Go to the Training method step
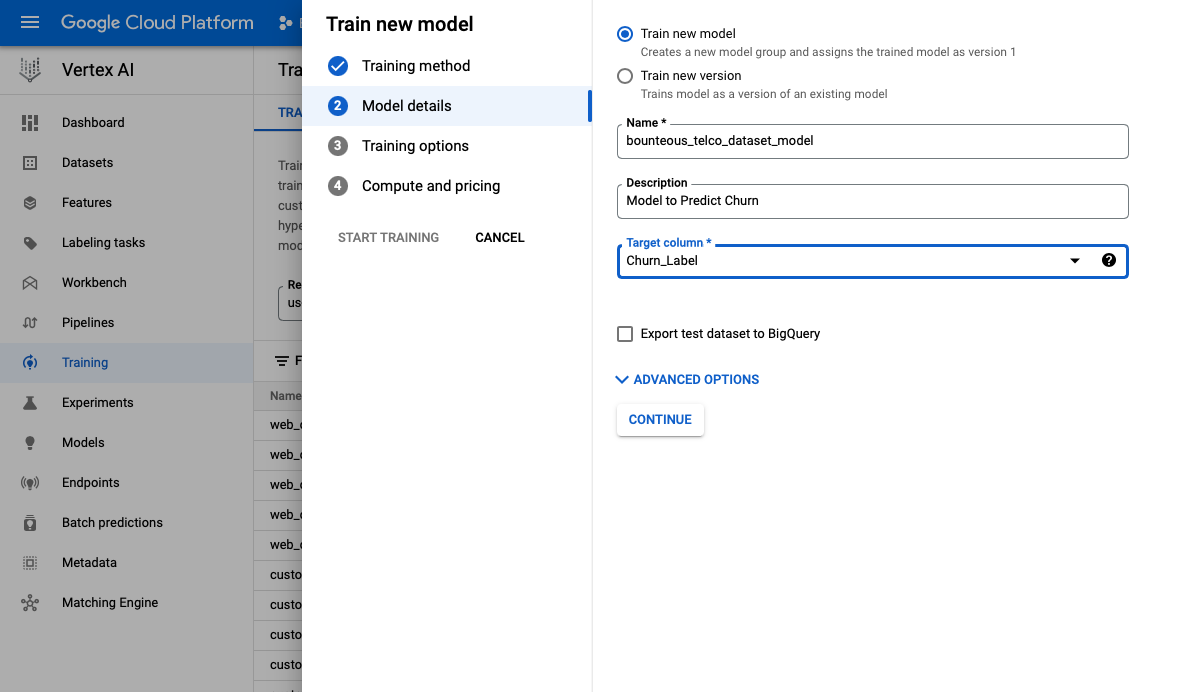The width and height of the screenshot is (1182, 692). click(446, 66)
